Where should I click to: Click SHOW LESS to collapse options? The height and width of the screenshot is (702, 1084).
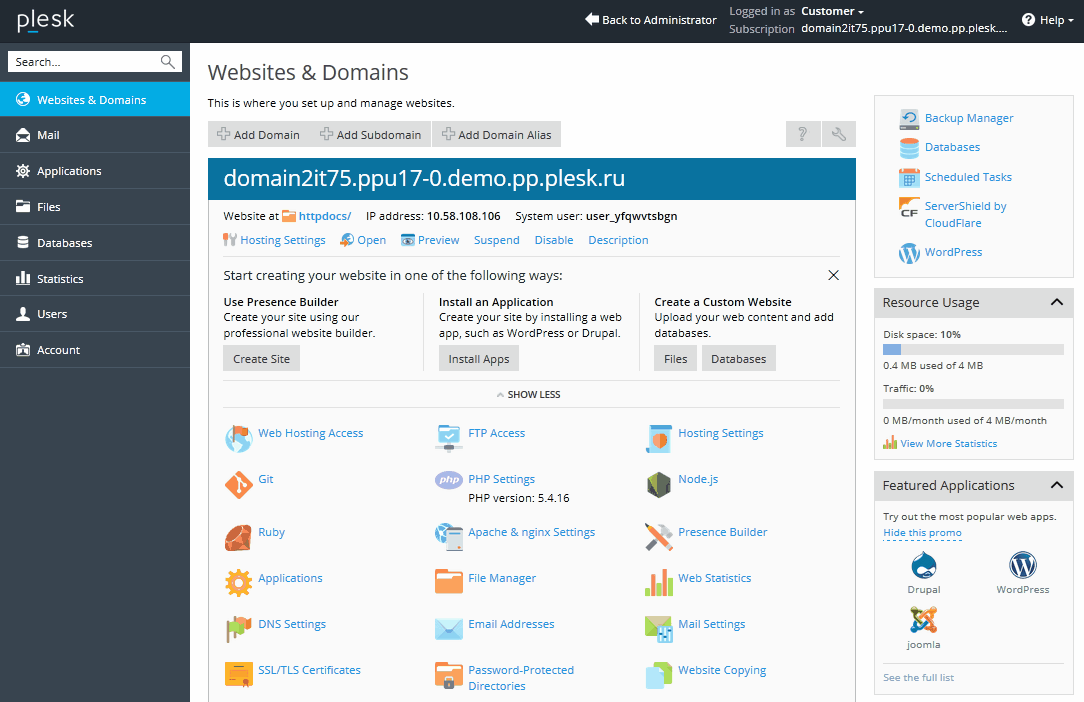coord(529,394)
